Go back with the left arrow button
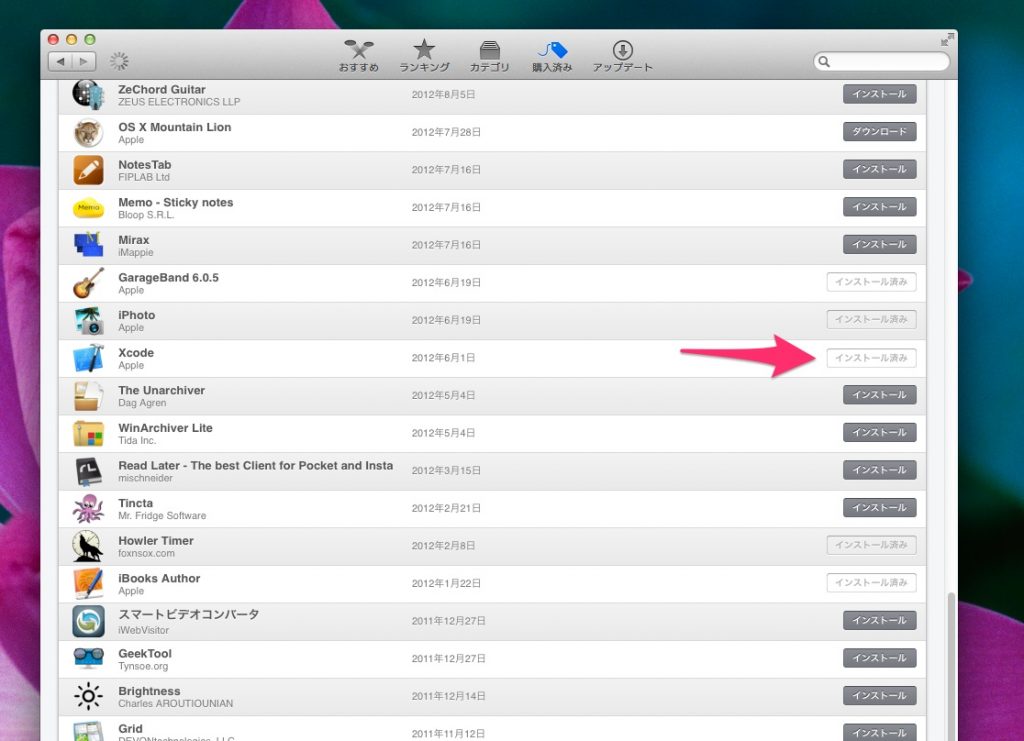The width and height of the screenshot is (1024, 741). pyautogui.click(x=61, y=61)
